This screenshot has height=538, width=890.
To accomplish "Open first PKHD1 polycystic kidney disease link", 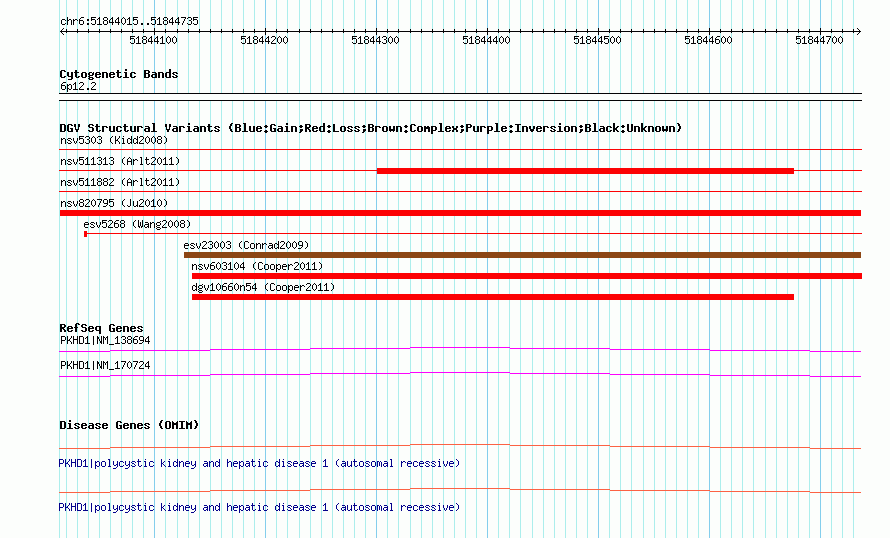I will 259,464.
